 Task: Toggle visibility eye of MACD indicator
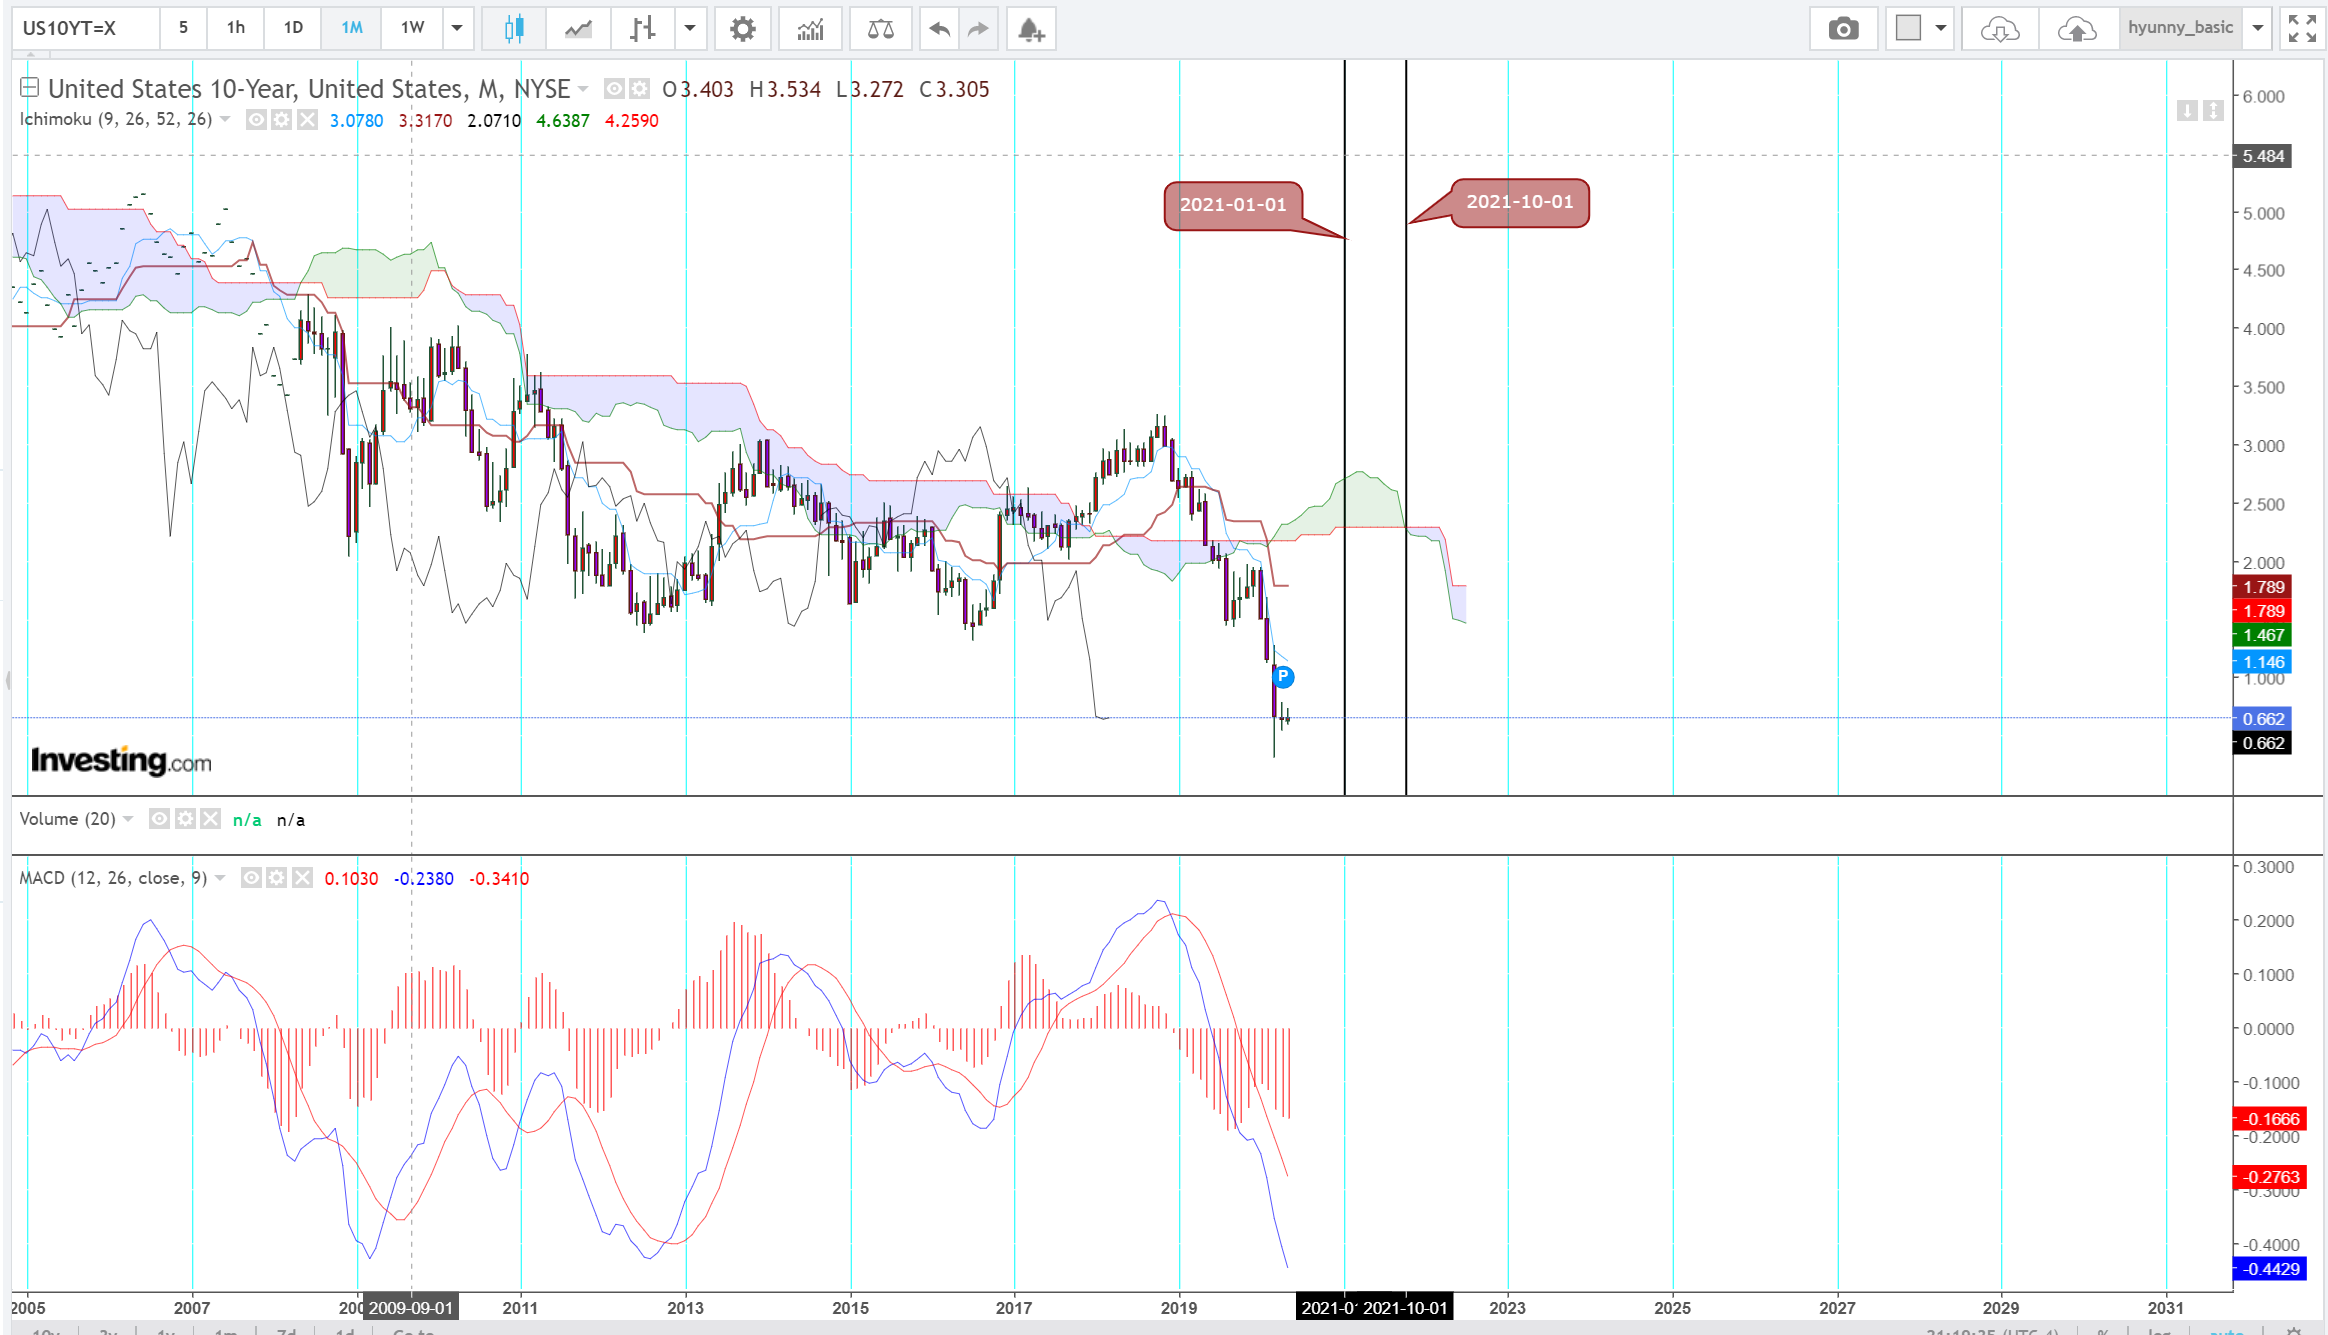tap(251, 878)
